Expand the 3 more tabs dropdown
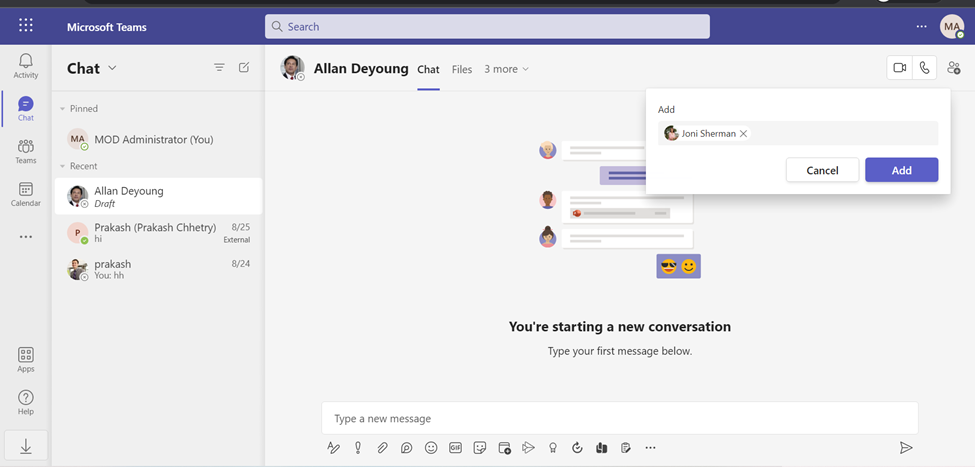The width and height of the screenshot is (975, 467). [x=507, y=69]
